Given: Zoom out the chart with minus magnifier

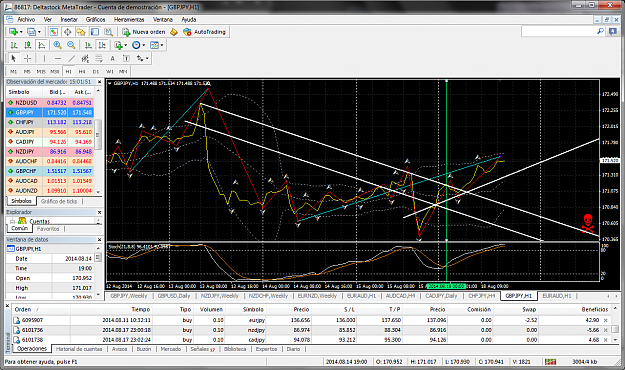Looking at the screenshot, I should pyautogui.click(x=71, y=45).
